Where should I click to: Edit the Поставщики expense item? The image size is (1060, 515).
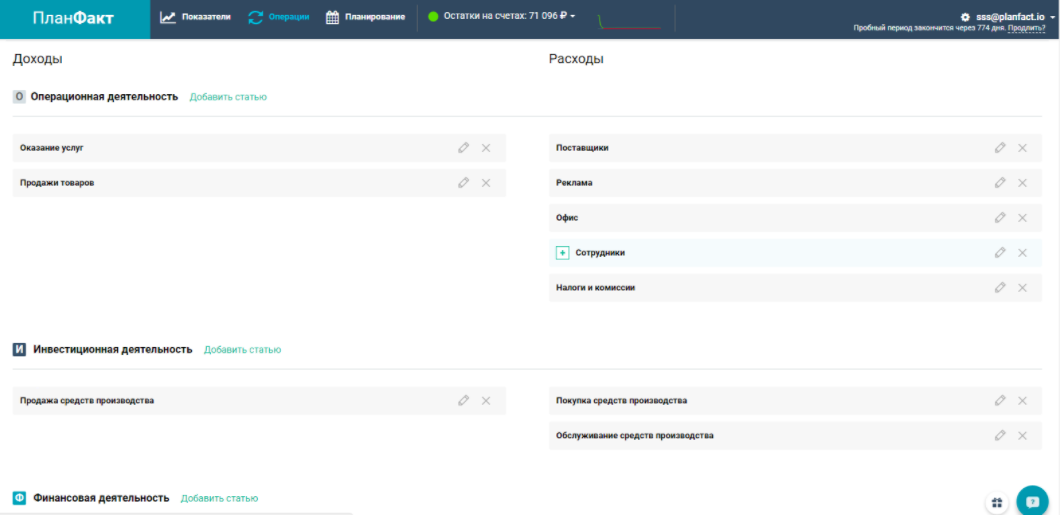point(999,148)
